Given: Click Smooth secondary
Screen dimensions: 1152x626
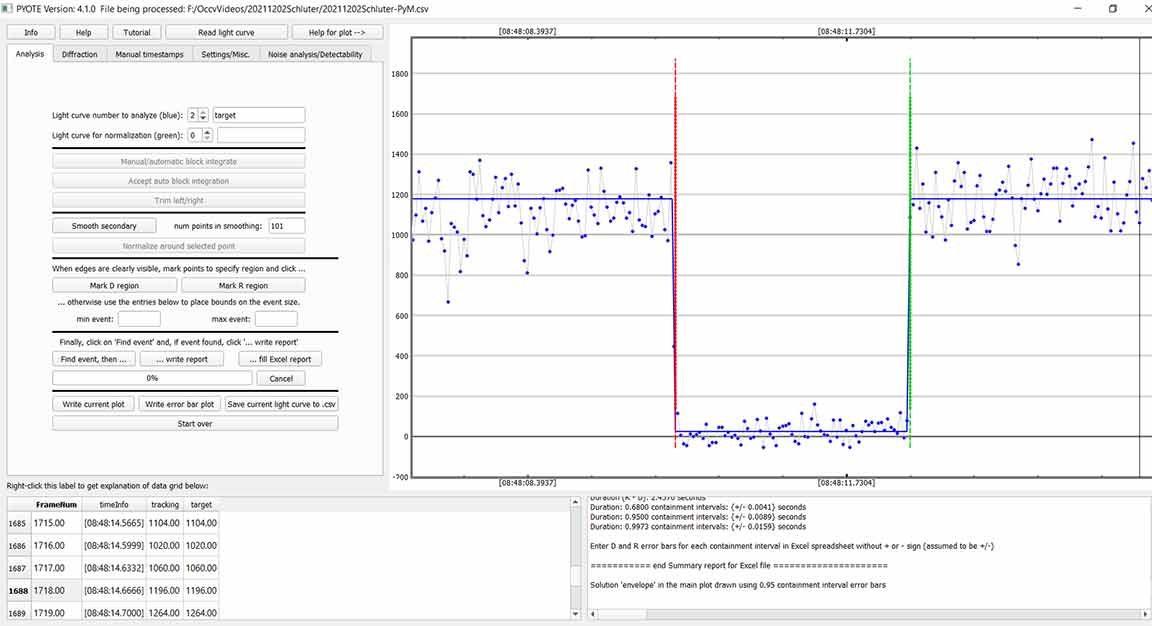Looking at the screenshot, I should point(104,226).
